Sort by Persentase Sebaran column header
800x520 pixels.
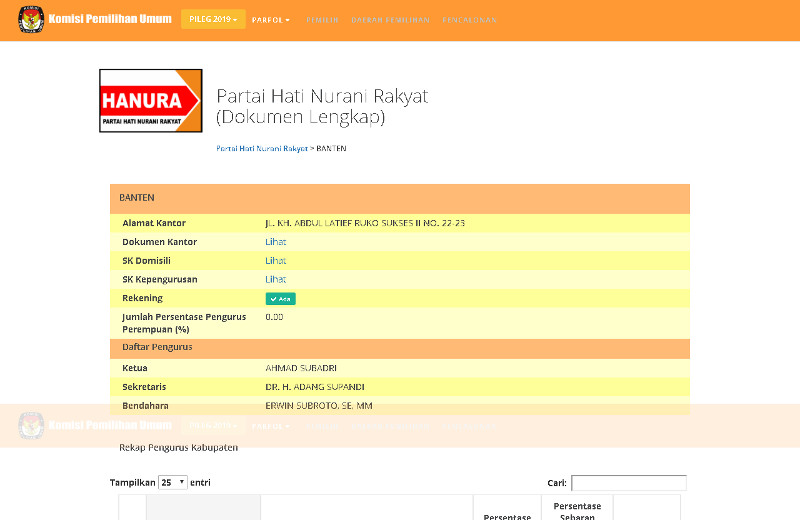click(x=577, y=511)
